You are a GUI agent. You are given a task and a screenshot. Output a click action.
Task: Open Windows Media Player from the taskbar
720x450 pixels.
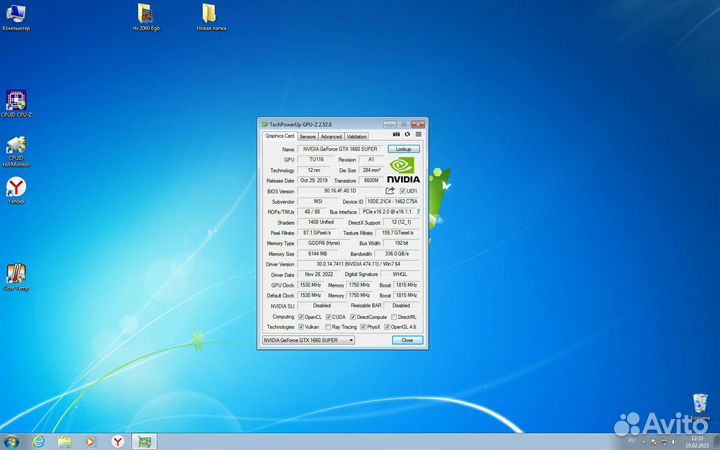click(90, 442)
